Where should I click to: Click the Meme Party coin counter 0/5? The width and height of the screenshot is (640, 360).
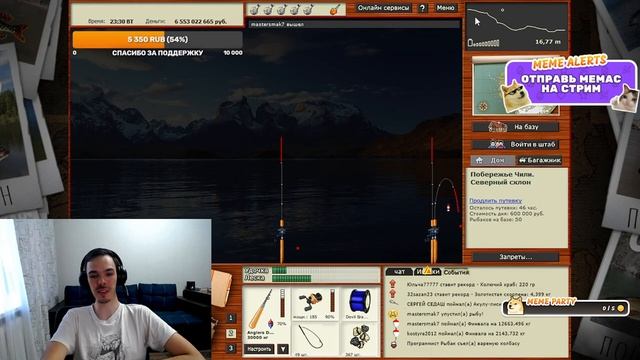coord(613,308)
